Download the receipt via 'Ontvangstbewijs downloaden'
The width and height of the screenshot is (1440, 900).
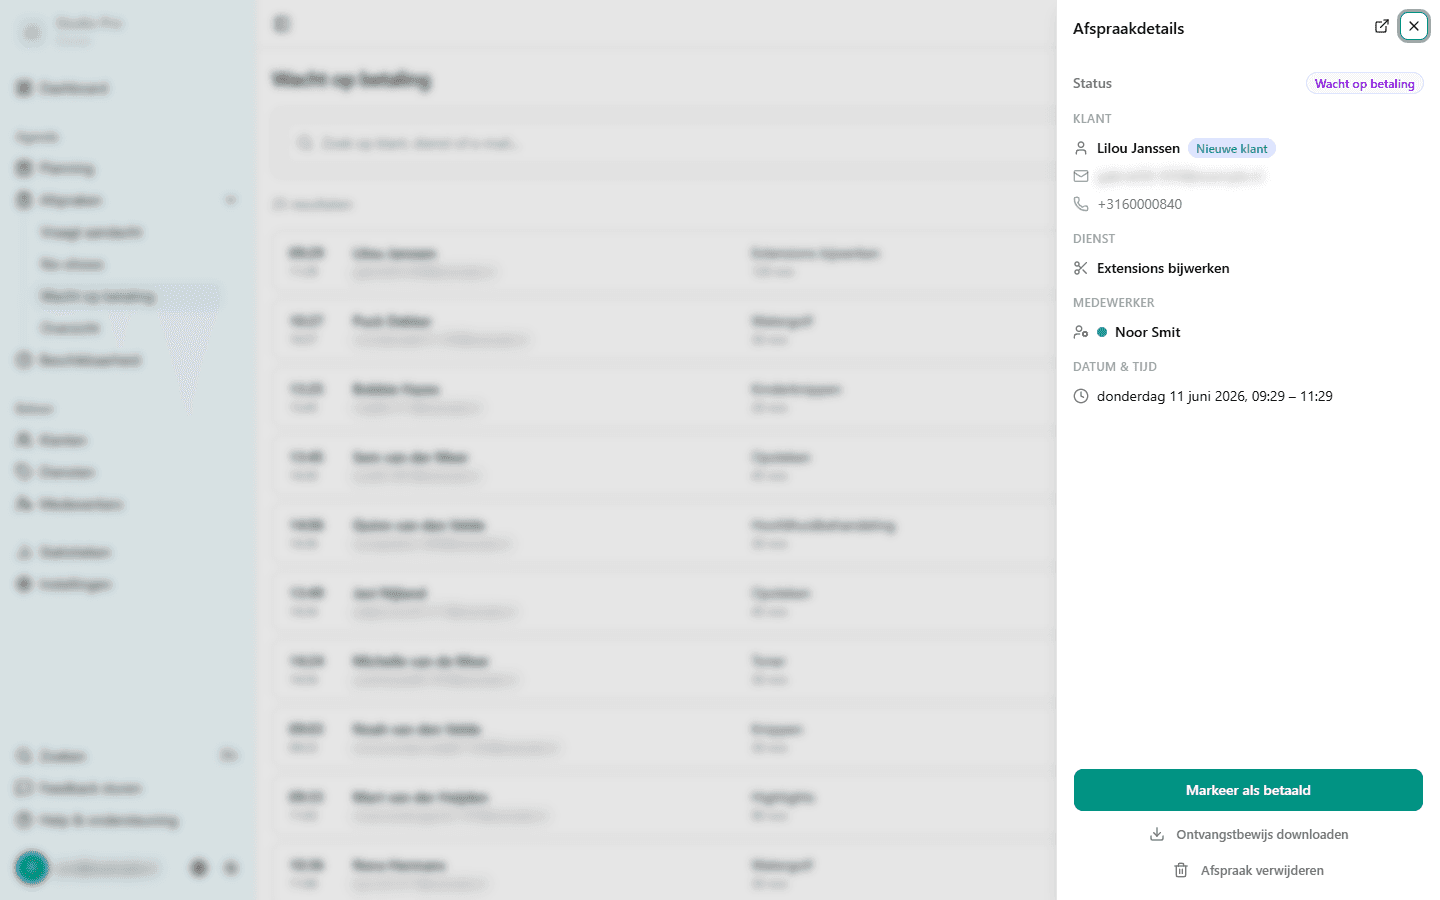pyautogui.click(x=1248, y=834)
